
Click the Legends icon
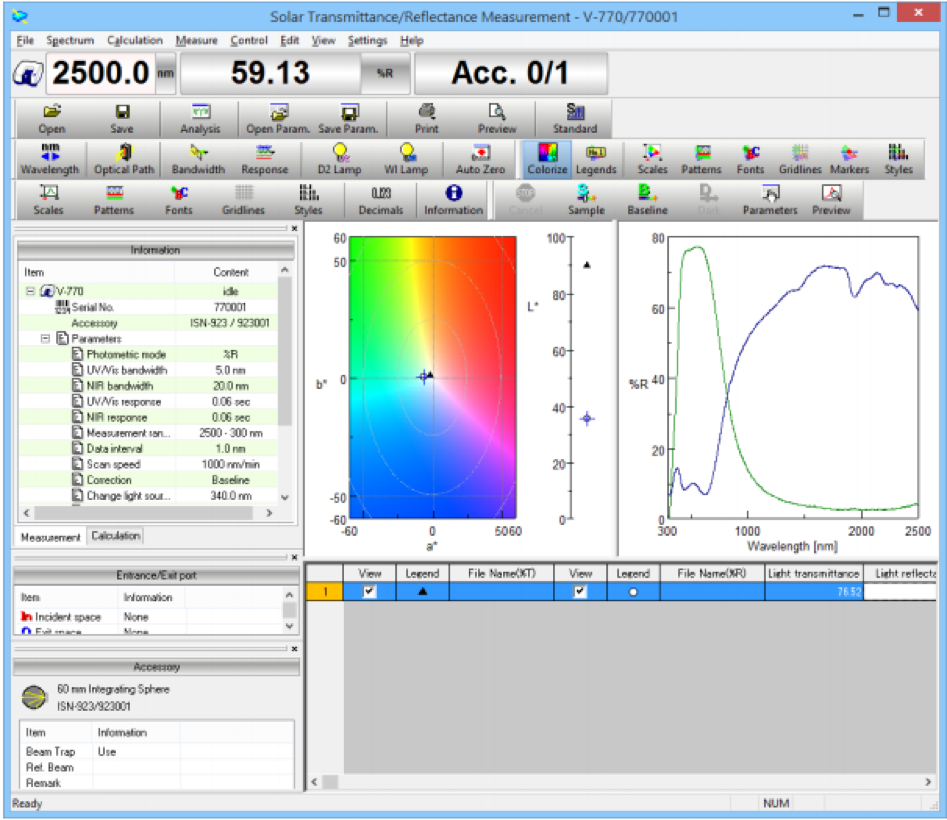click(597, 160)
